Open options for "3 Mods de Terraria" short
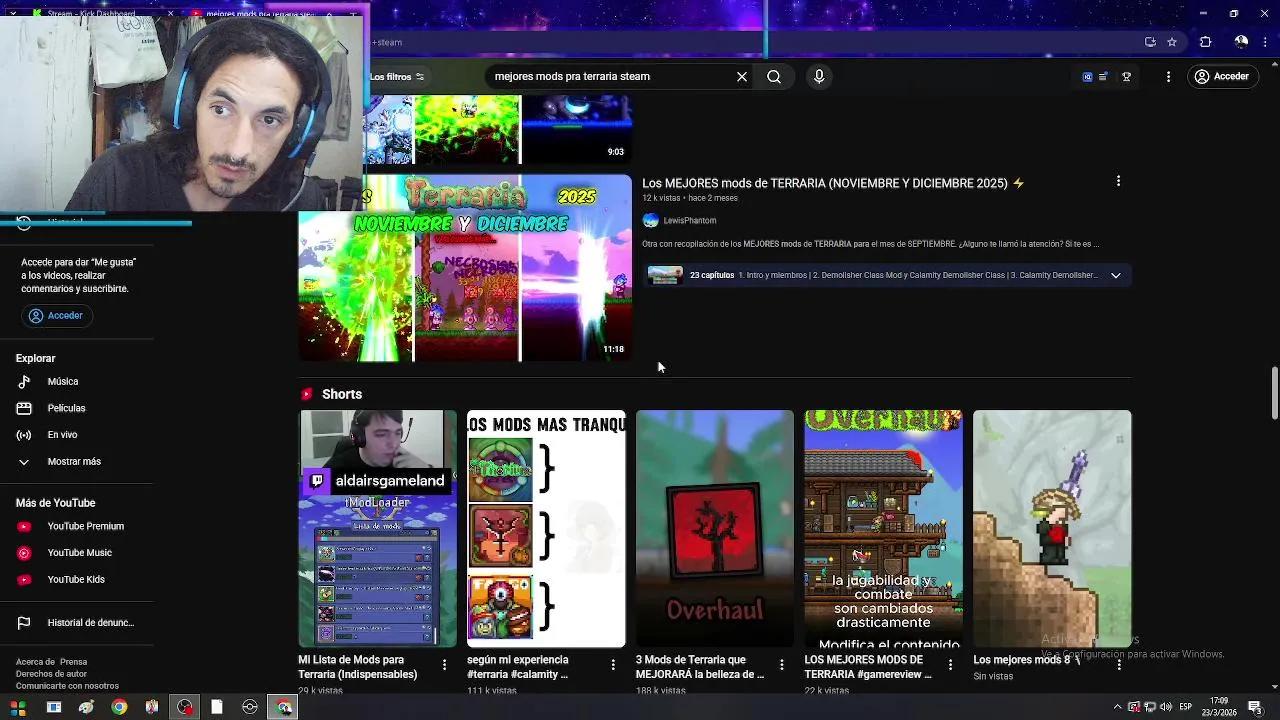 (782, 665)
